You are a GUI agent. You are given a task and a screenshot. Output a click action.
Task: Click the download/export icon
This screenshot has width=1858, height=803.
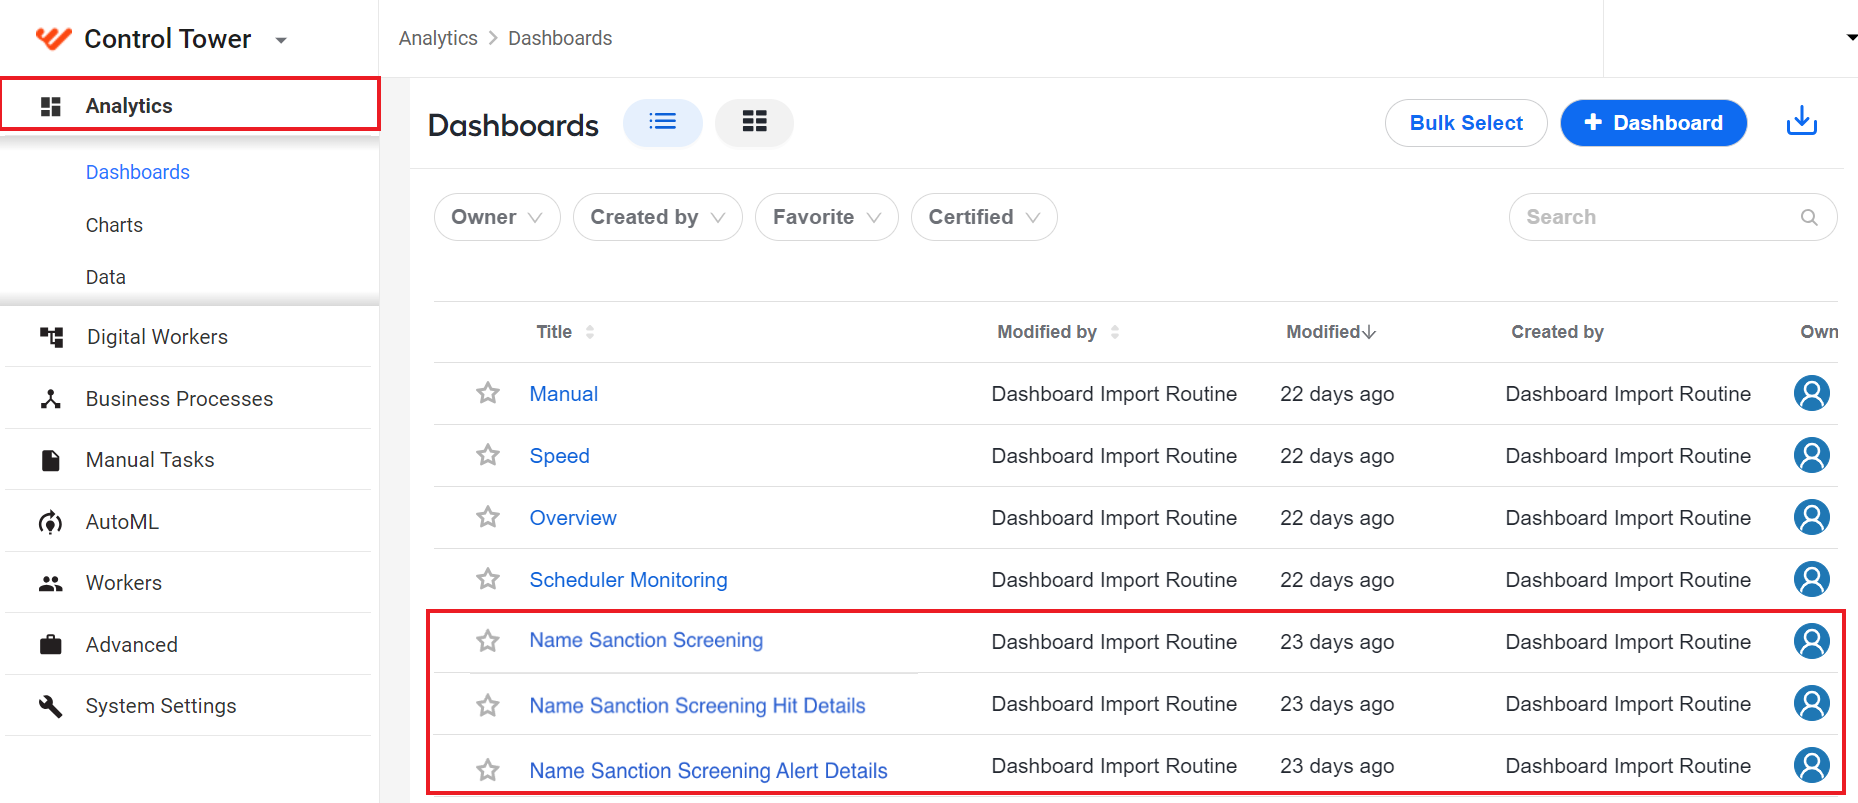(1801, 122)
